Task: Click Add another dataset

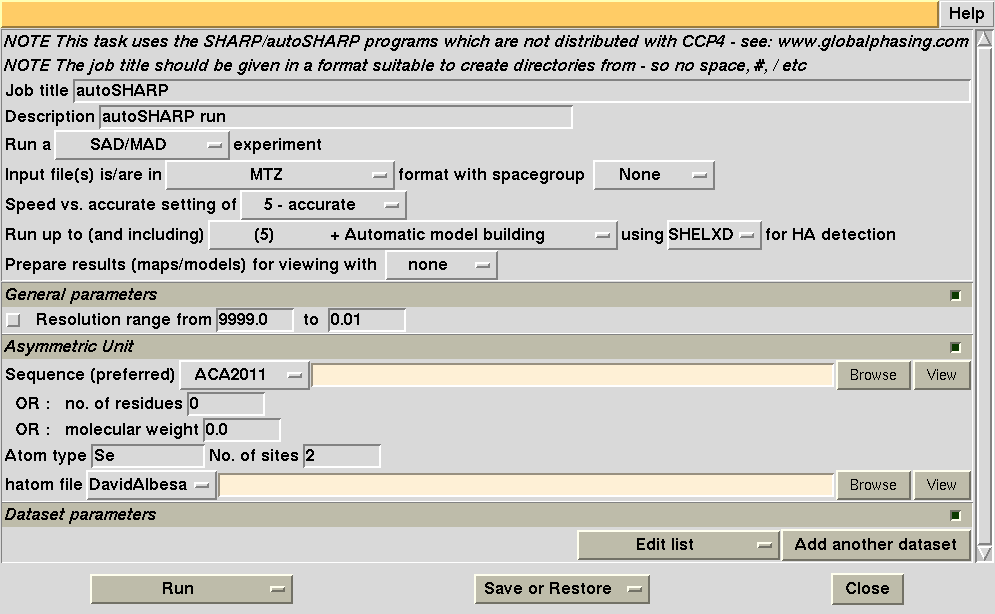Action: coord(876,545)
